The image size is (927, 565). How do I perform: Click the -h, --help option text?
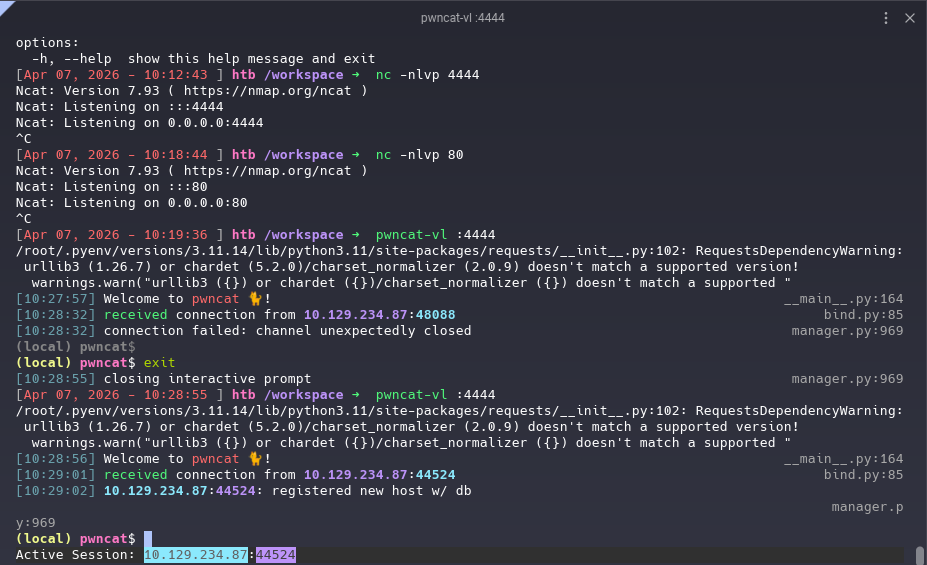pos(76,59)
